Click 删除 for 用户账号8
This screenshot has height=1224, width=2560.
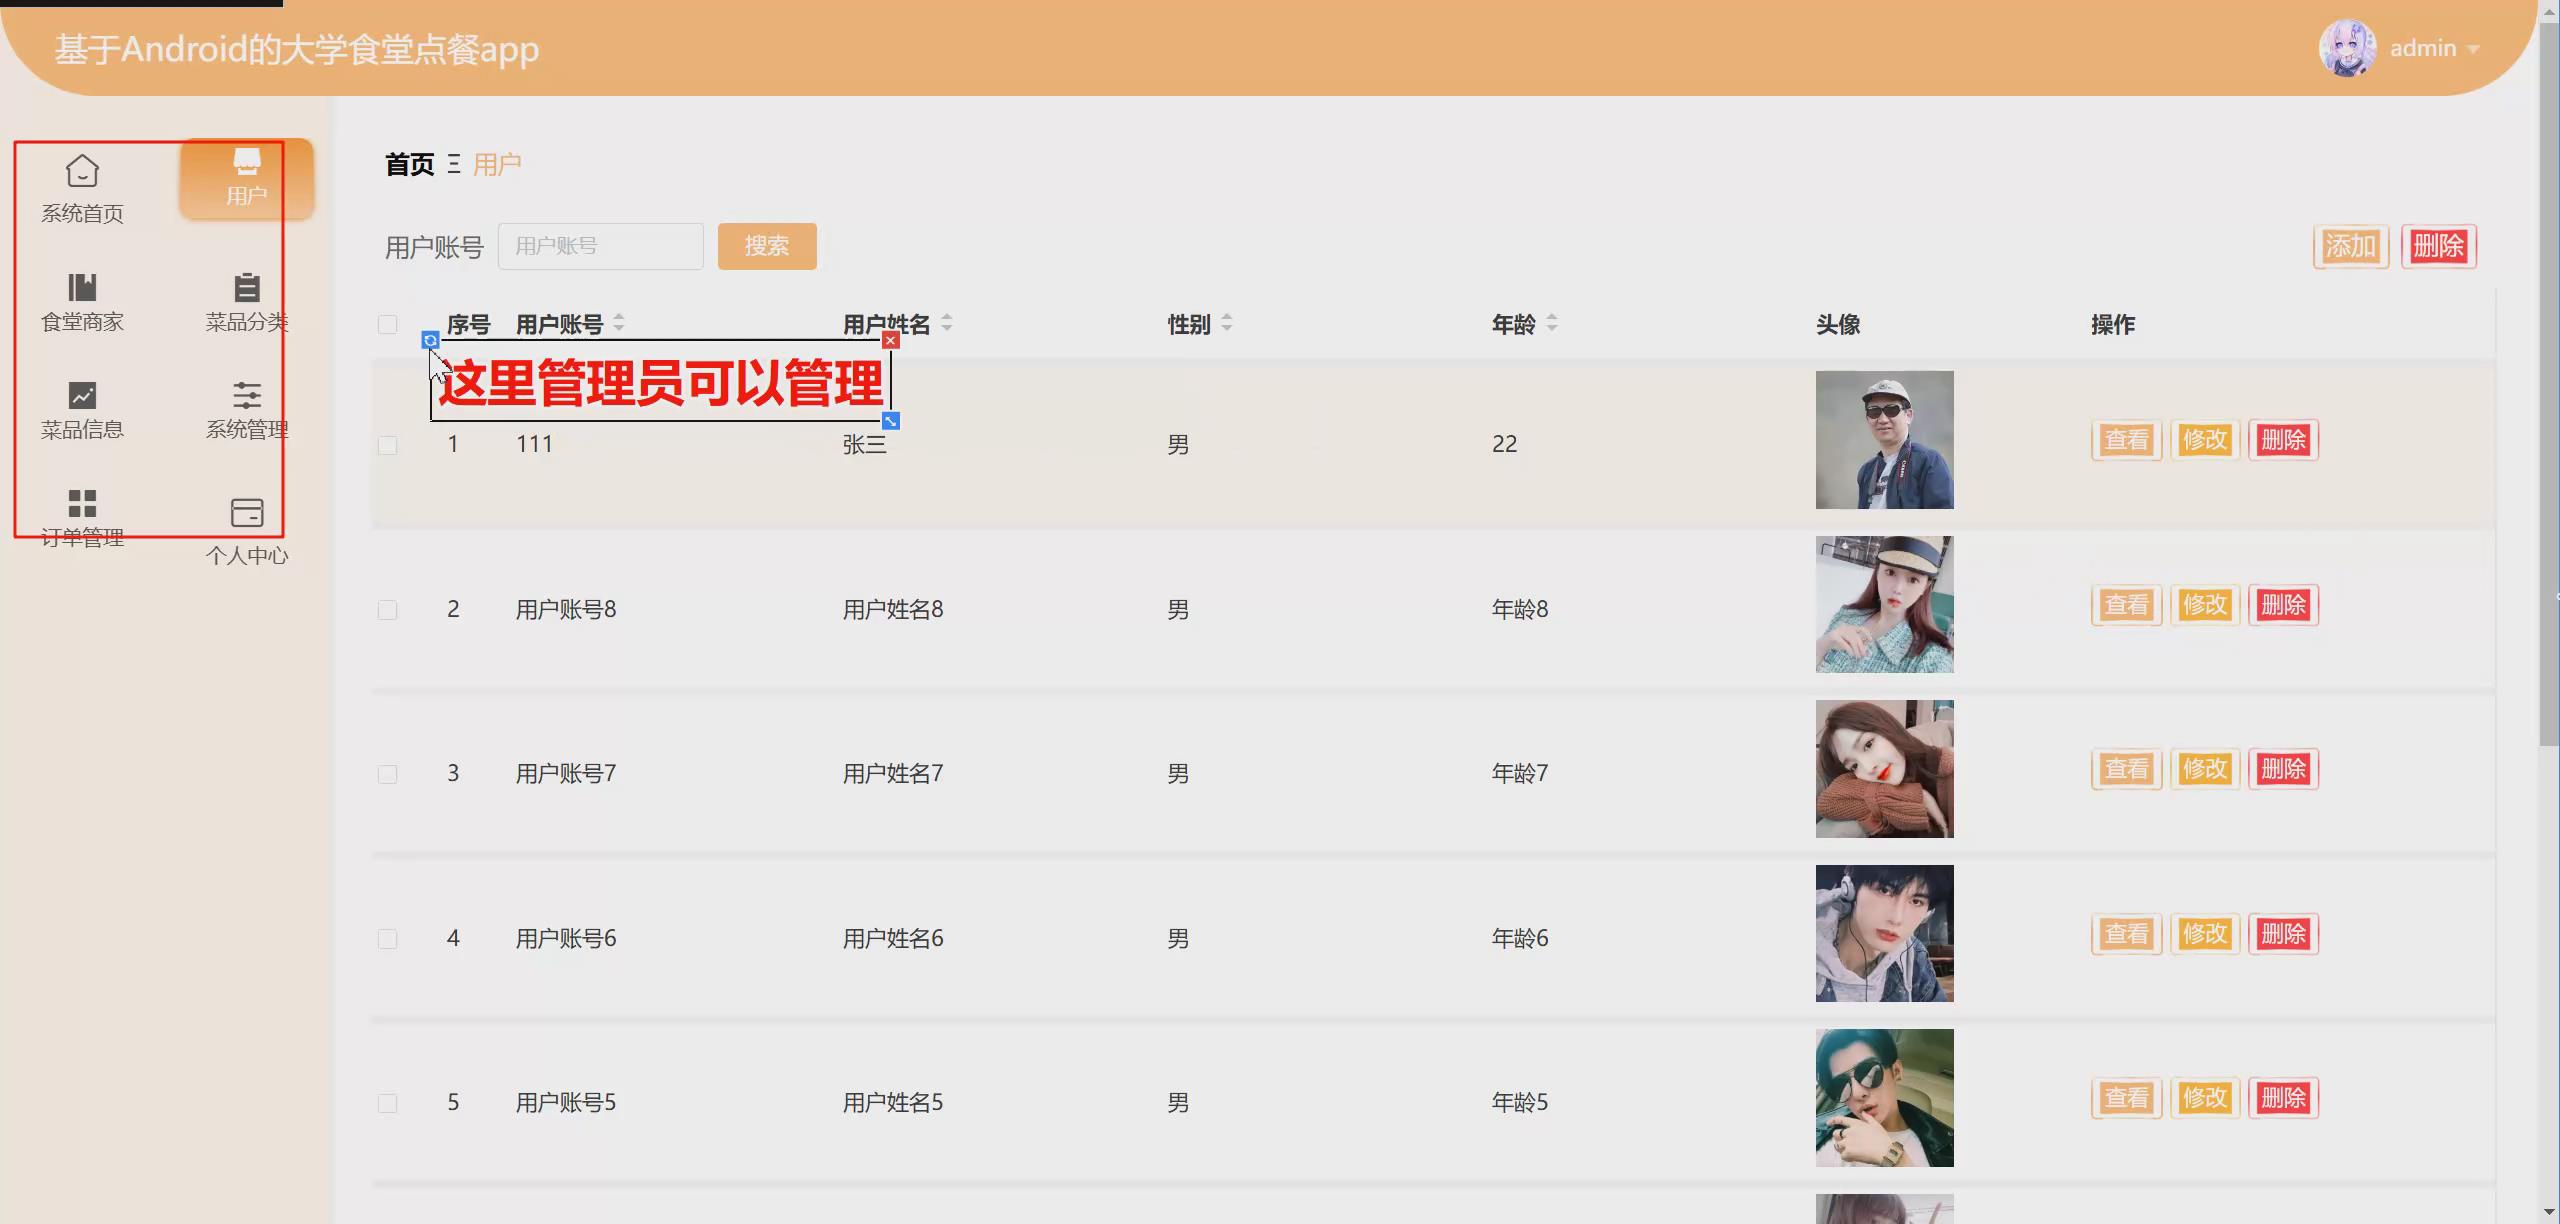tap(2284, 605)
